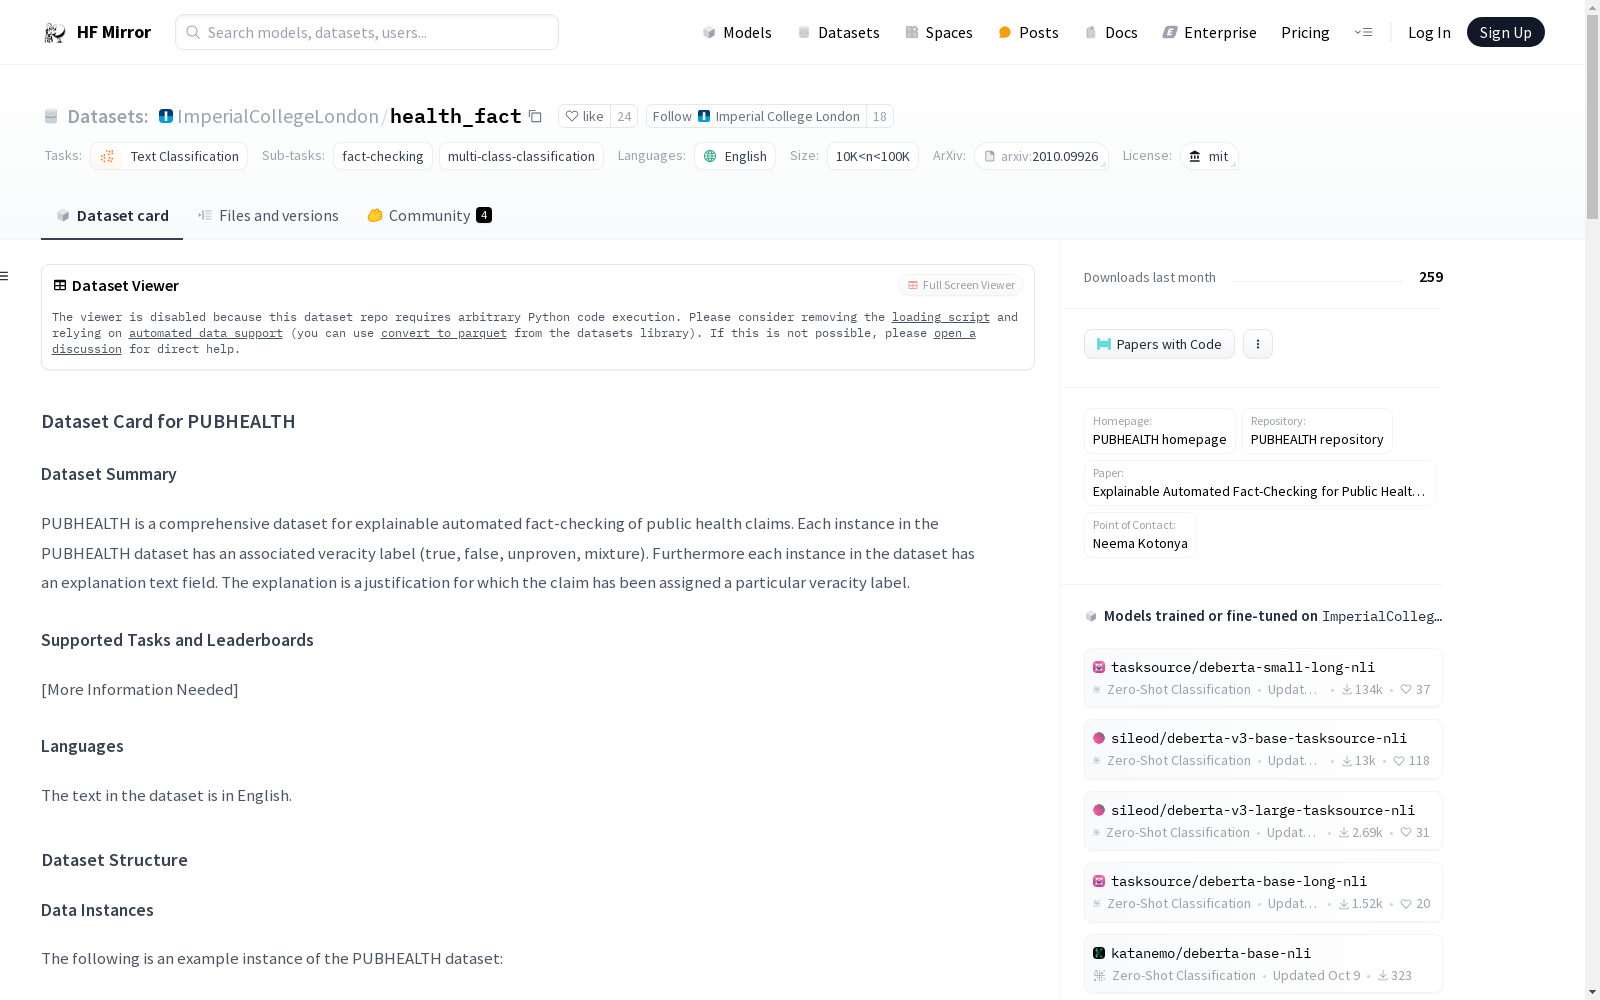Open the extra navigation menu icon

[1363, 32]
